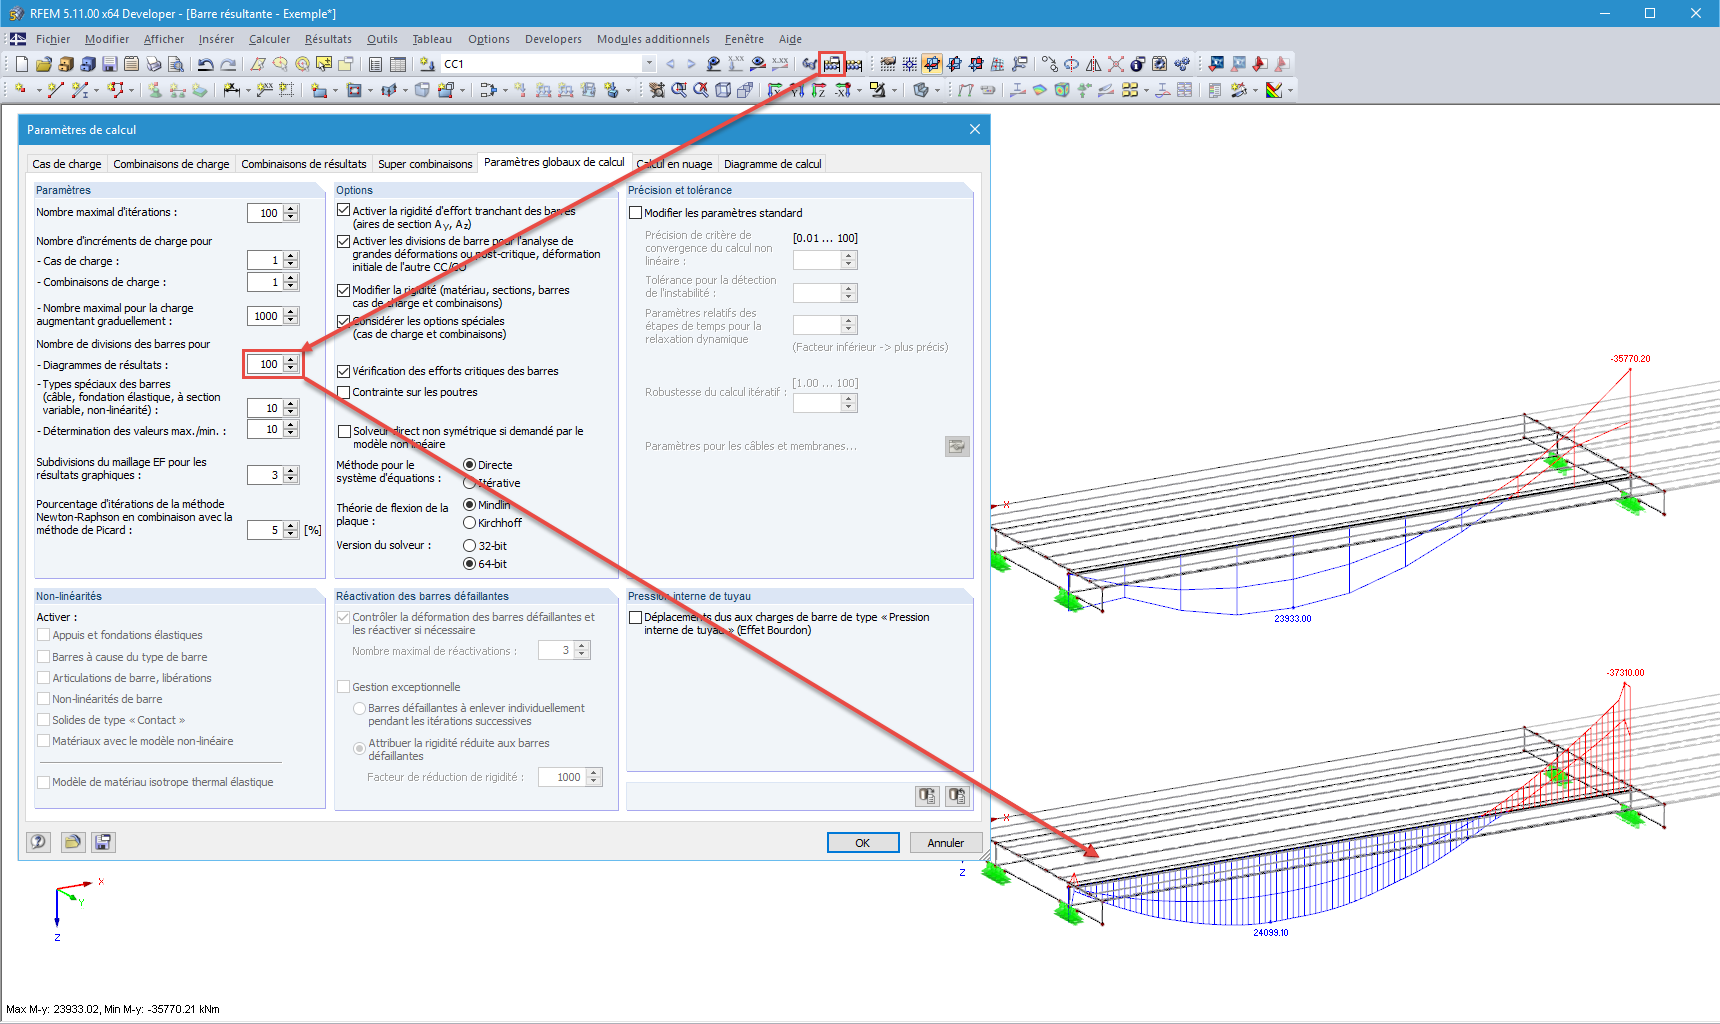This screenshot has width=1720, height=1024.
Task: Expand the color scale toolbar dropdown arrow
Action: pos(1290,90)
